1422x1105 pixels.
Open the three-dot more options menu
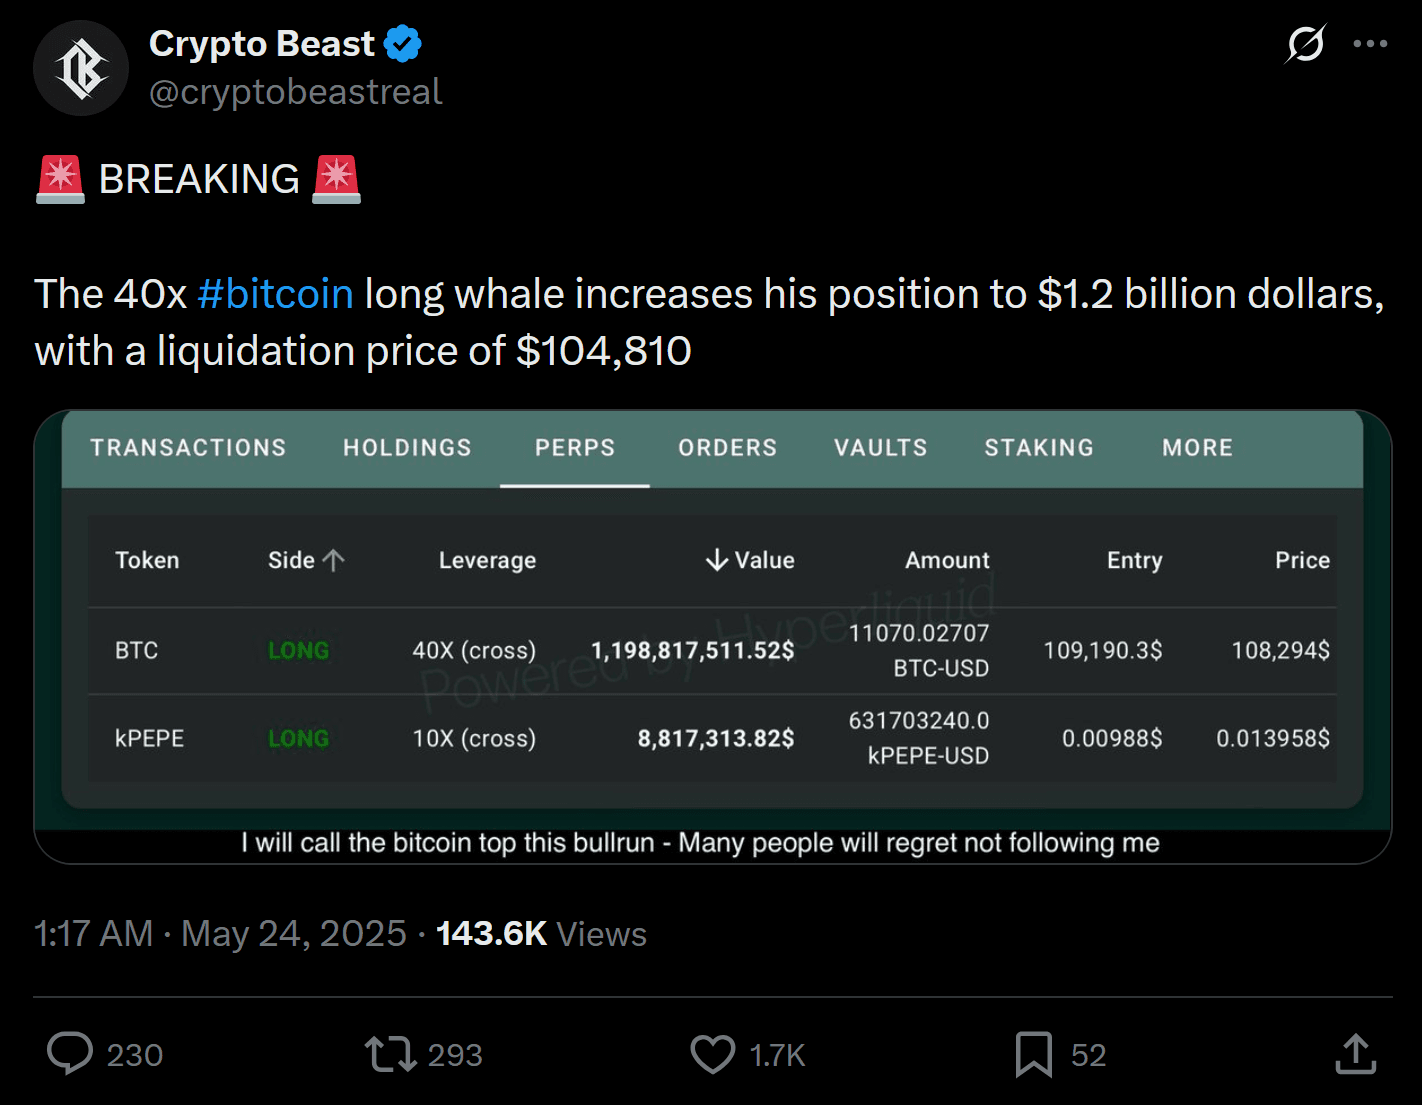click(1369, 44)
